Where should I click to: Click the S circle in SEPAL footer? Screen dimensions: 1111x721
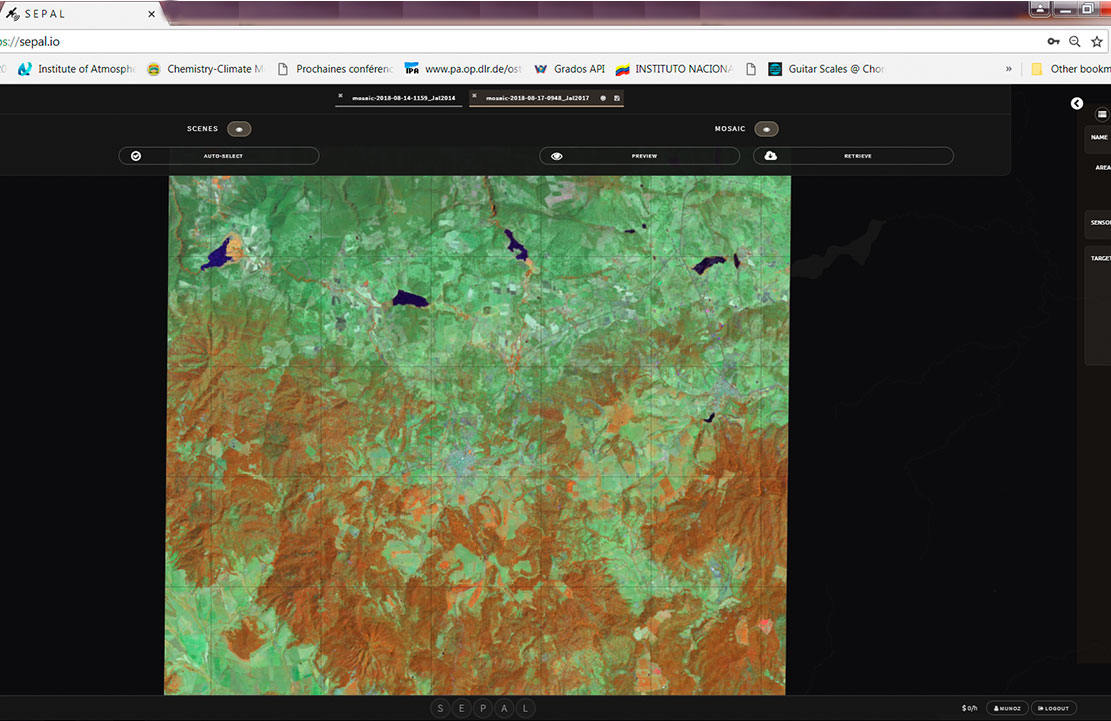tap(440, 708)
